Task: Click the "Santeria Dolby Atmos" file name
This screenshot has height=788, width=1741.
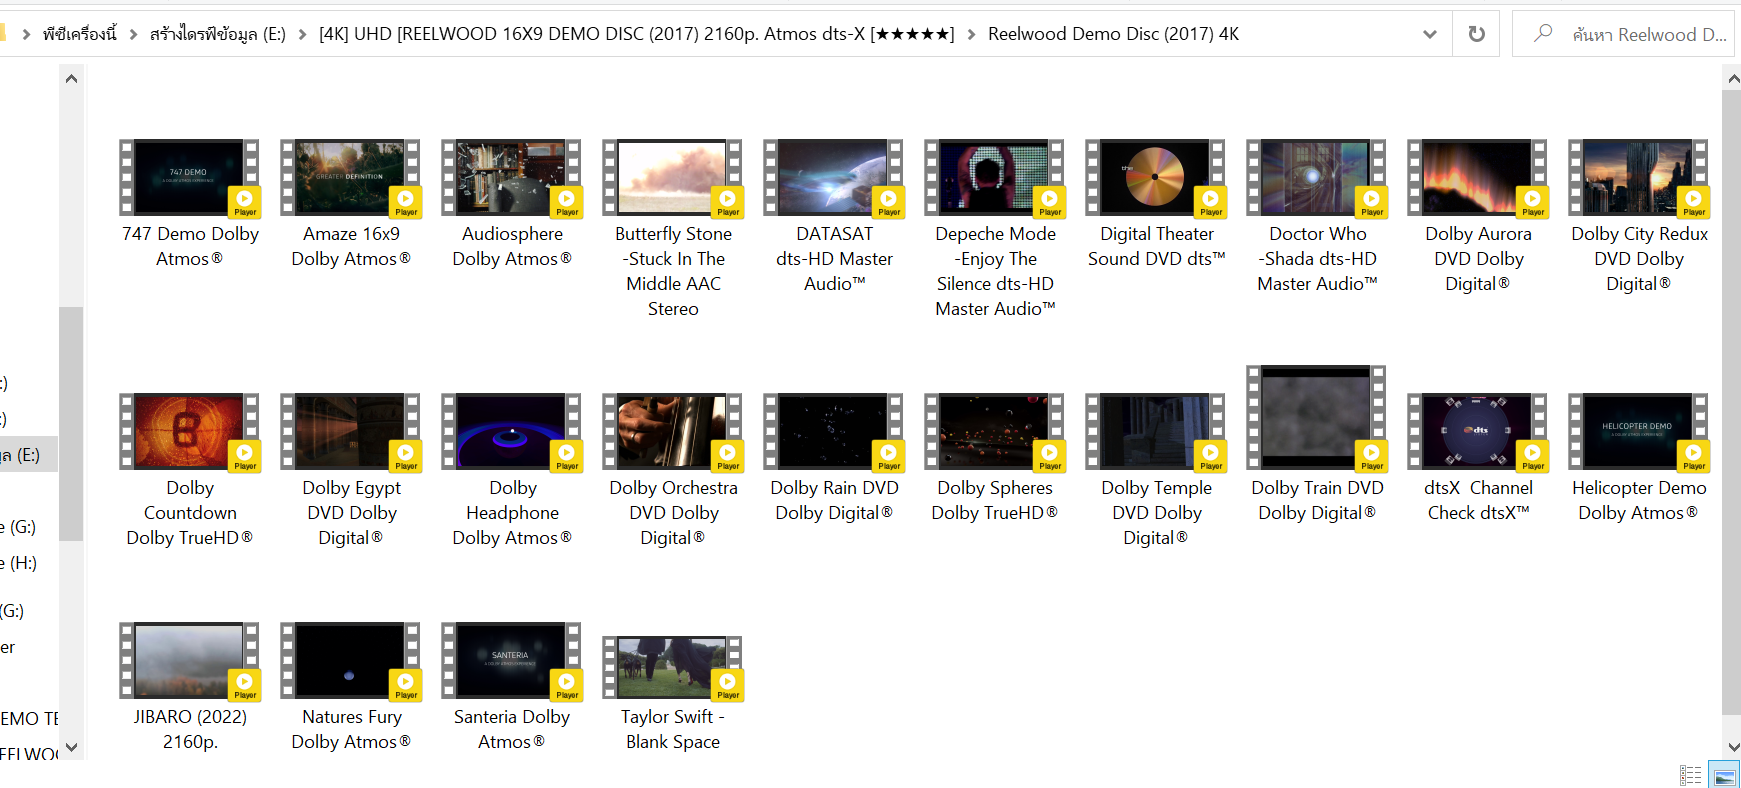Action: (x=512, y=729)
